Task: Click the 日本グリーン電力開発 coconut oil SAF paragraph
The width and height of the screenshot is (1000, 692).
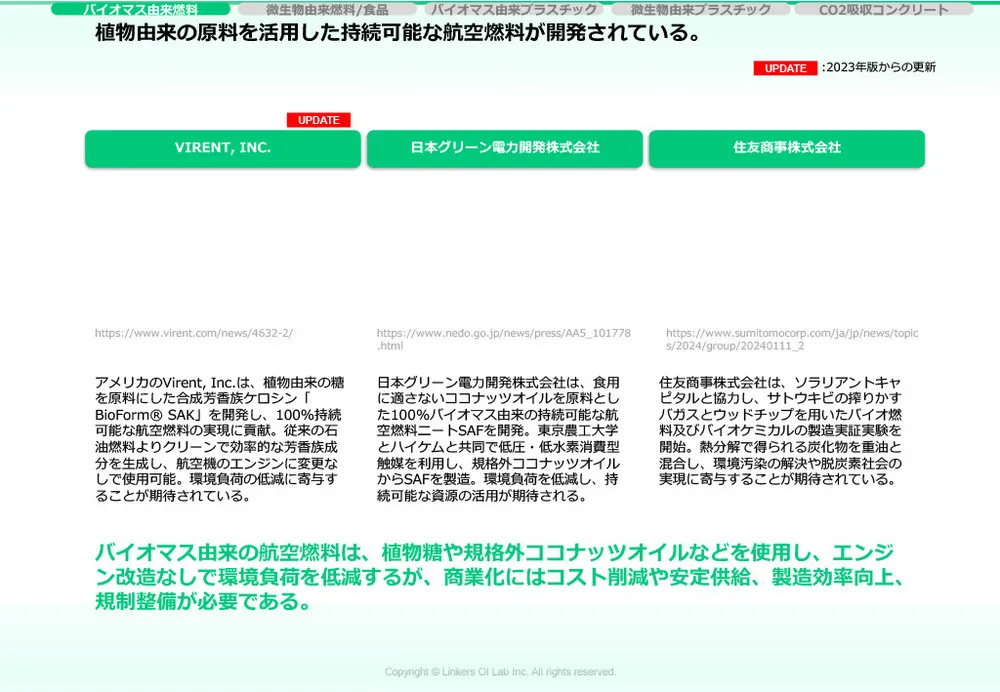Action: point(500,439)
